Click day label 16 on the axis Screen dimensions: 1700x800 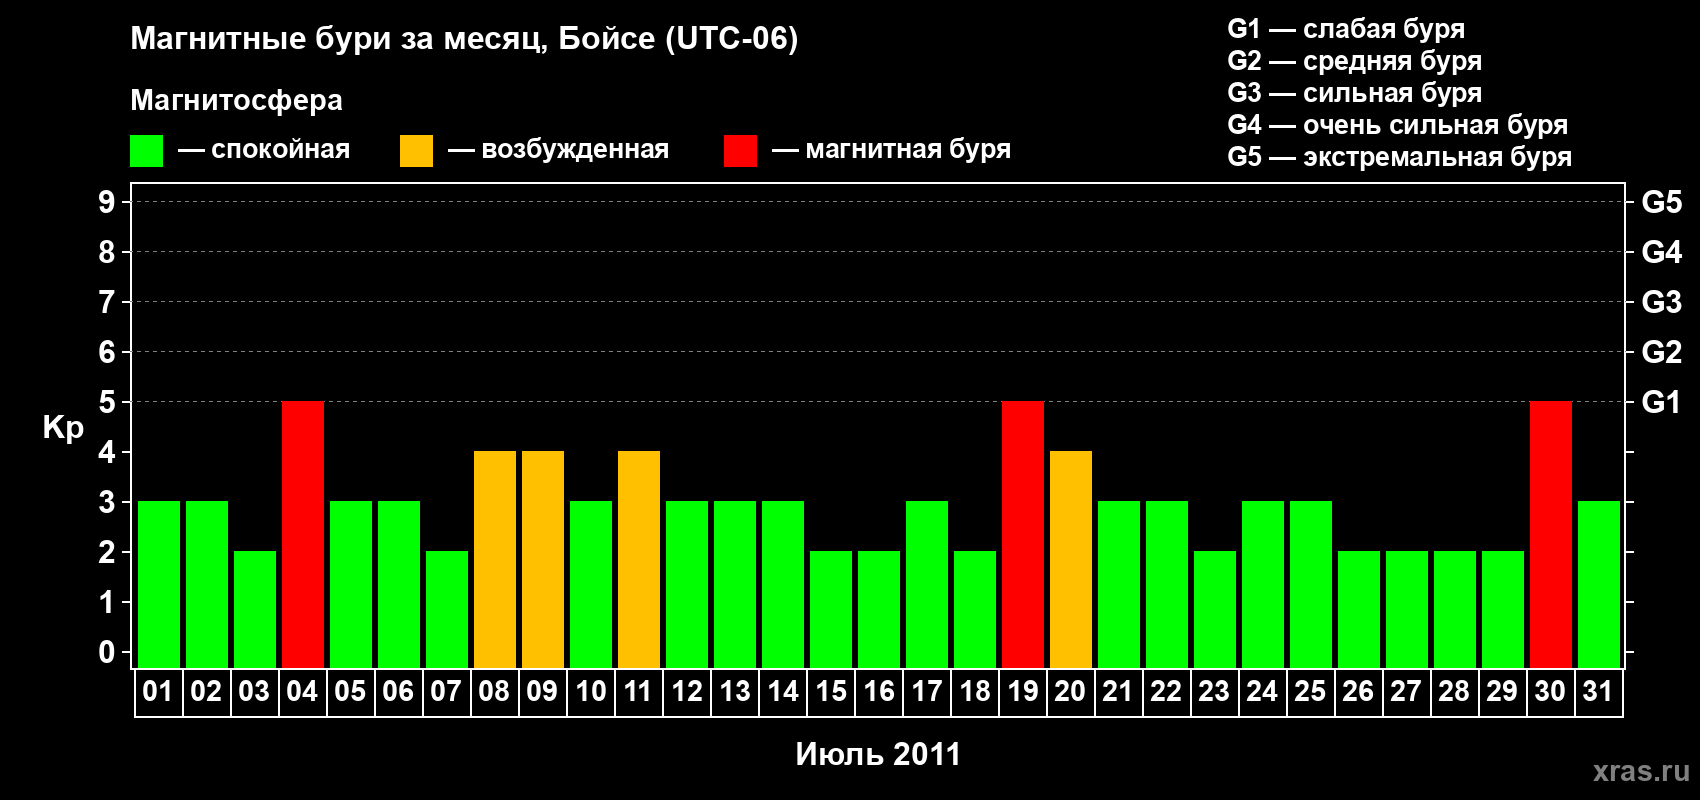pos(878,692)
